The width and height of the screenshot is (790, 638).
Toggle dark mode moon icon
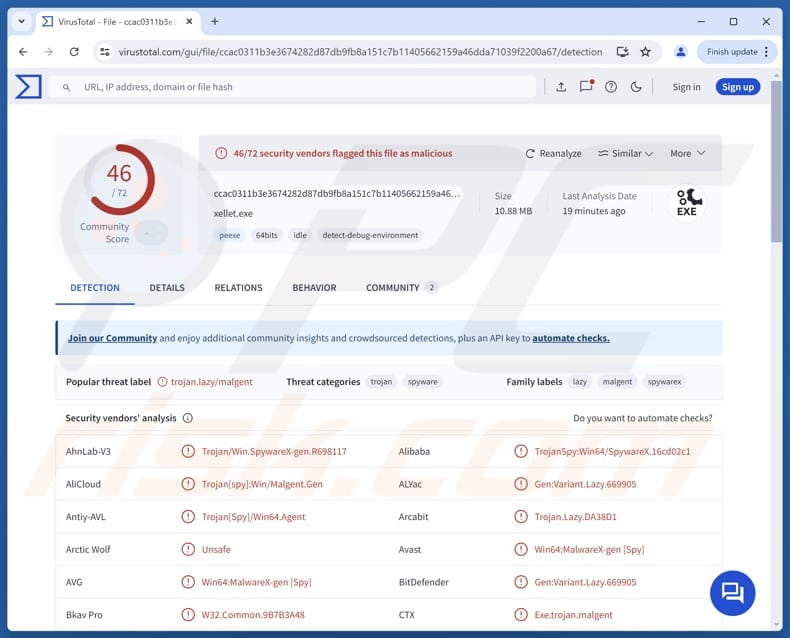(636, 87)
